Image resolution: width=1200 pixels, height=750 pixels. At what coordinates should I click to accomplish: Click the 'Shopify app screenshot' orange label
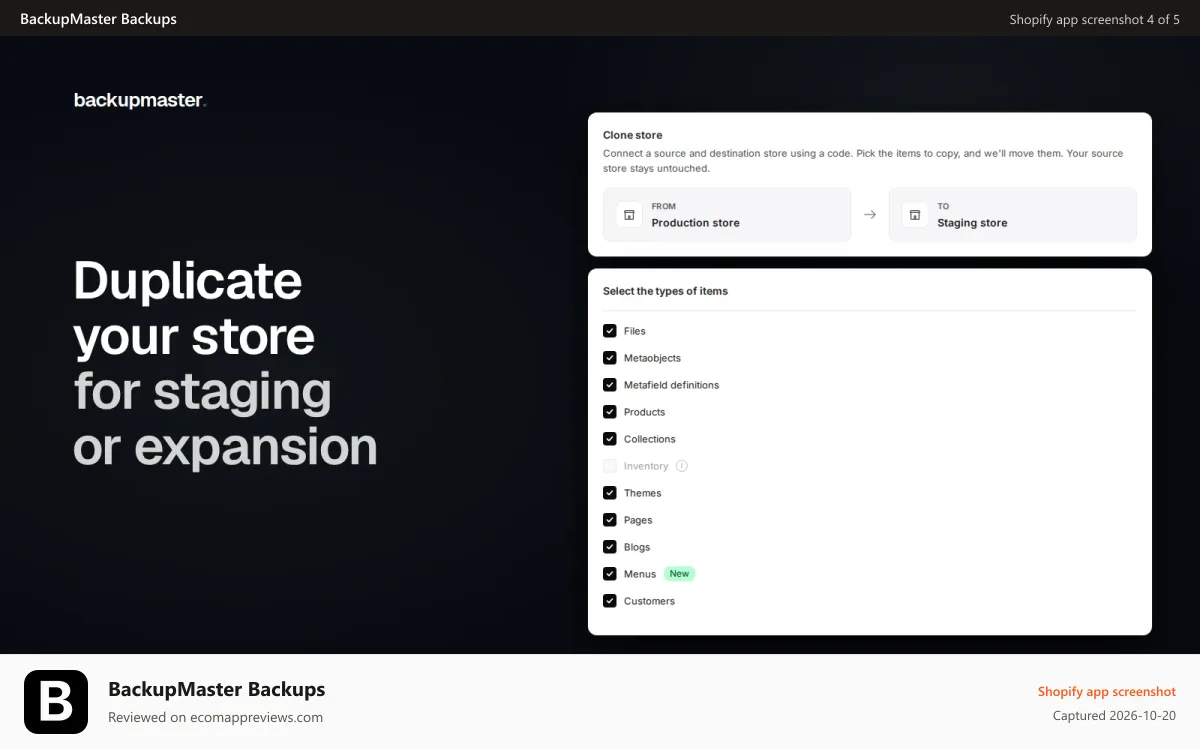click(x=1107, y=691)
